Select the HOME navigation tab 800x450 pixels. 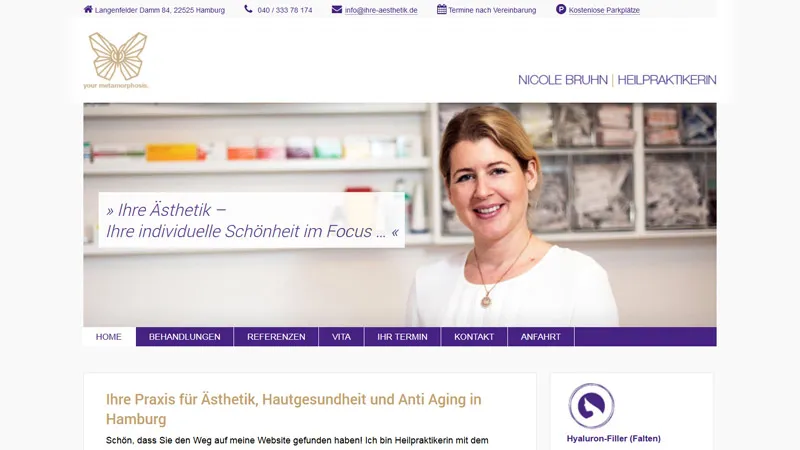pyautogui.click(x=109, y=337)
